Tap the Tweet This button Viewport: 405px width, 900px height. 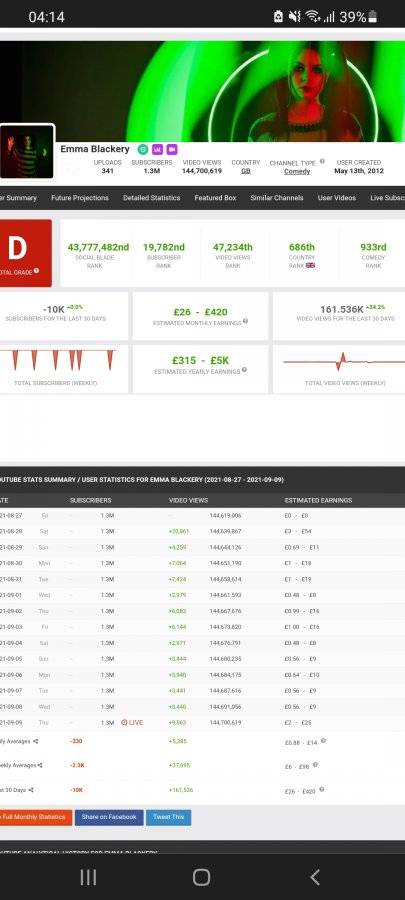point(169,817)
